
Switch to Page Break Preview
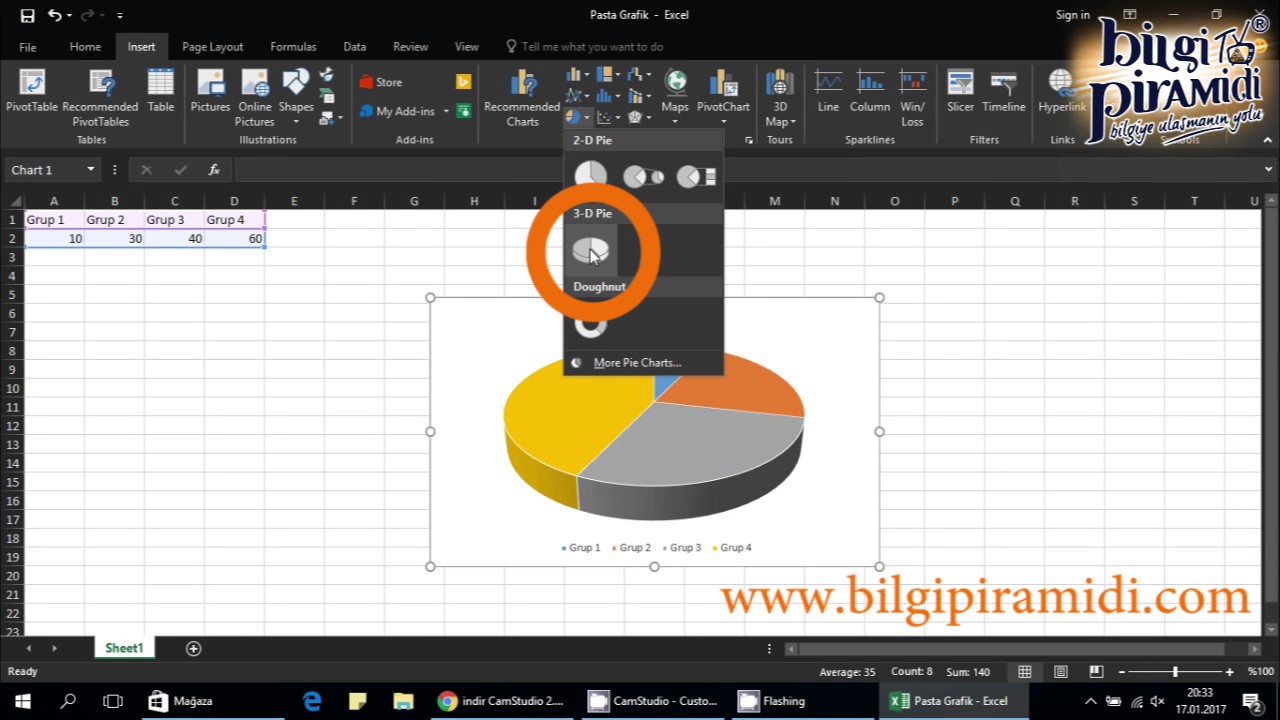tap(1097, 672)
